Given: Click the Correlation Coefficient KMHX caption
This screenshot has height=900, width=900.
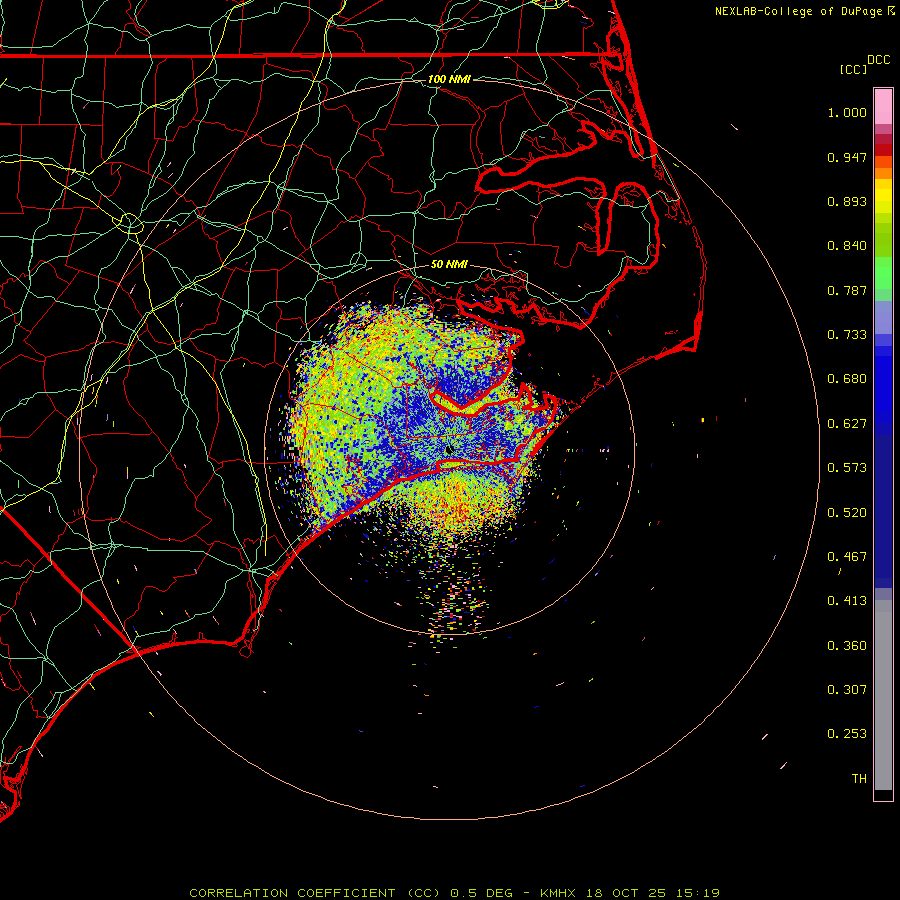Looking at the screenshot, I should pyautogui.click(x=454, y=893).
